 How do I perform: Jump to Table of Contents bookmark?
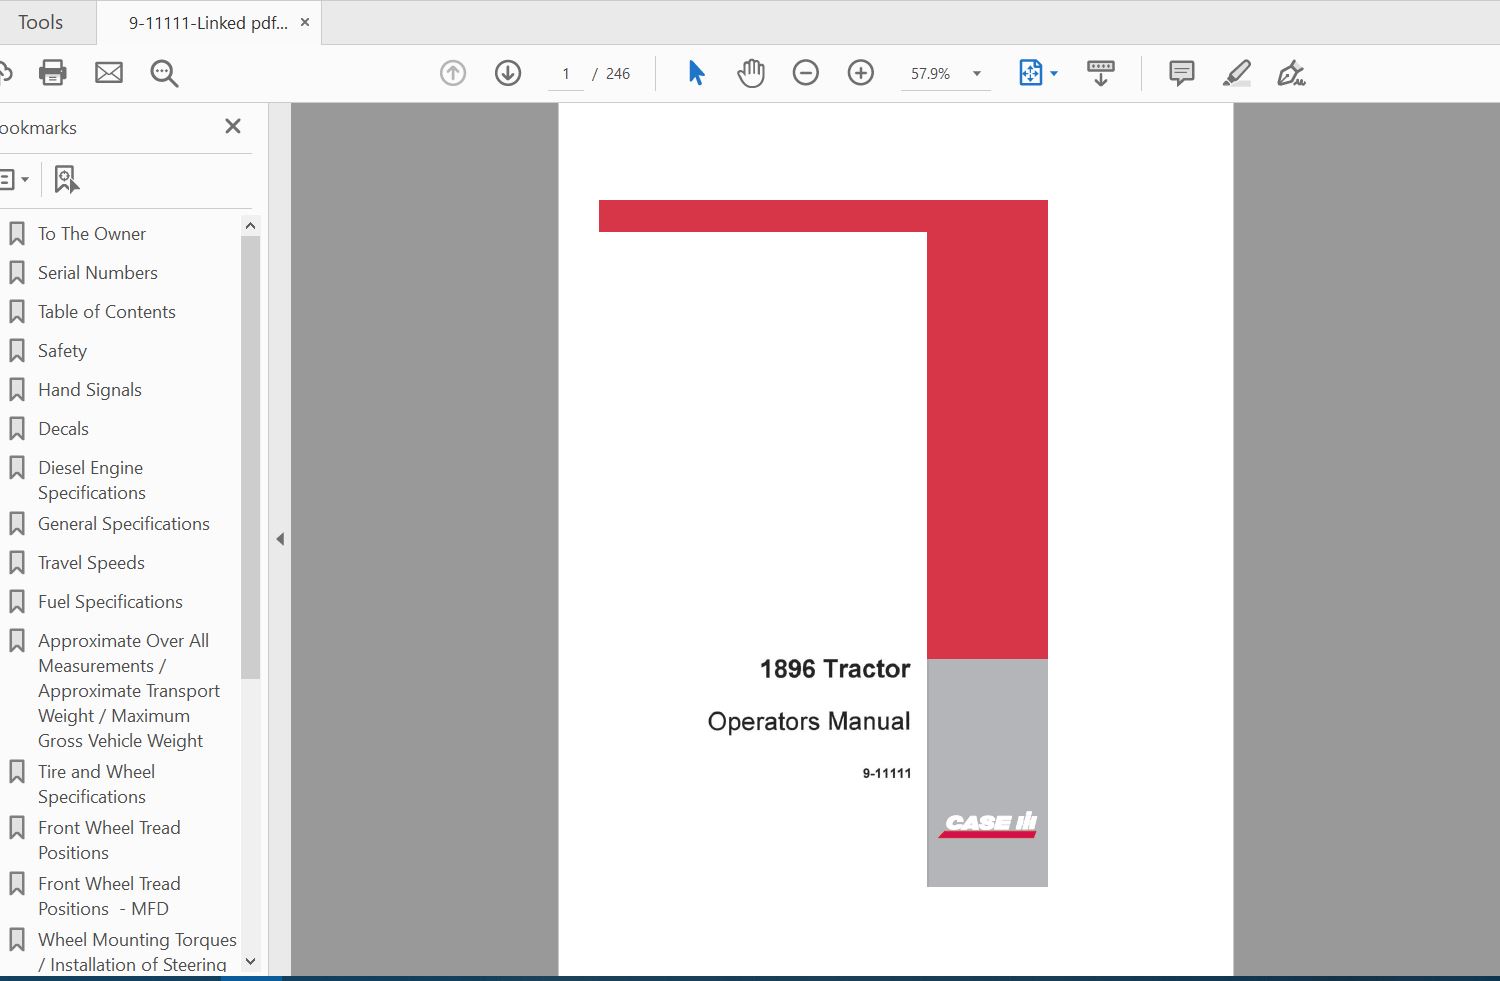[x=107, y=312]
